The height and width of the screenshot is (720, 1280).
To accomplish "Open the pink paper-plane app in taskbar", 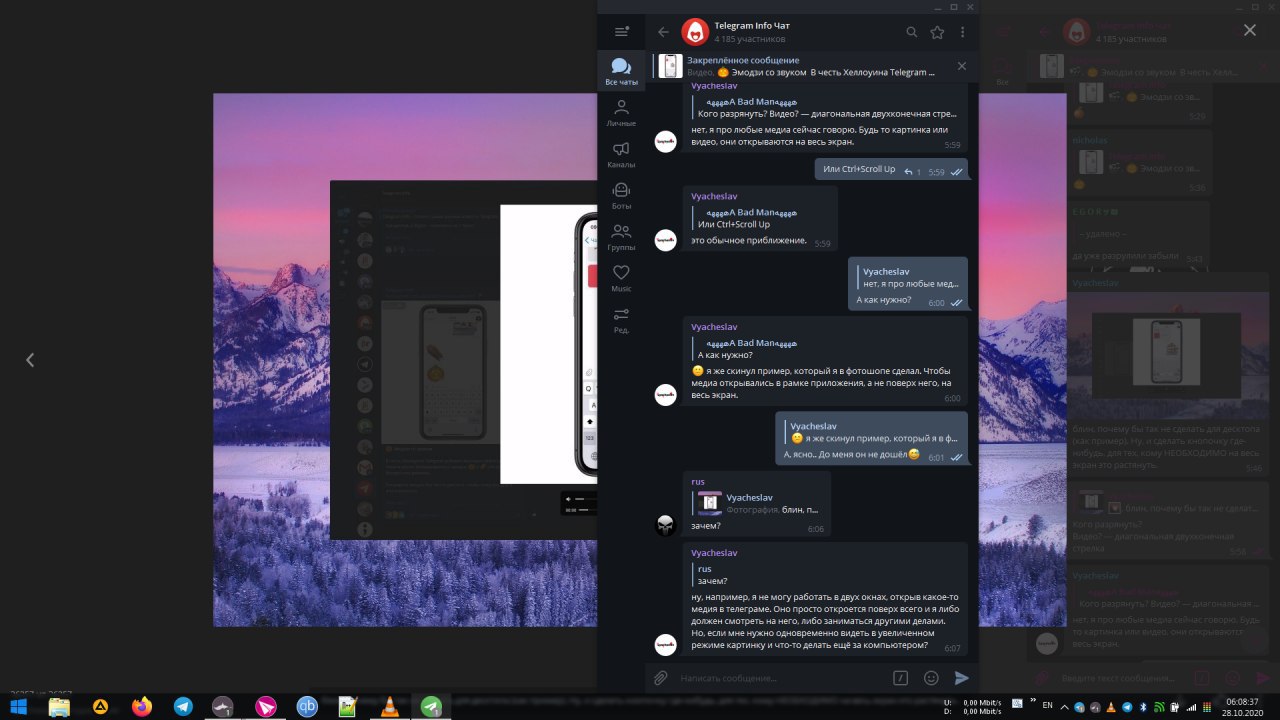I will pyautogui.click(x=265, y=706).
